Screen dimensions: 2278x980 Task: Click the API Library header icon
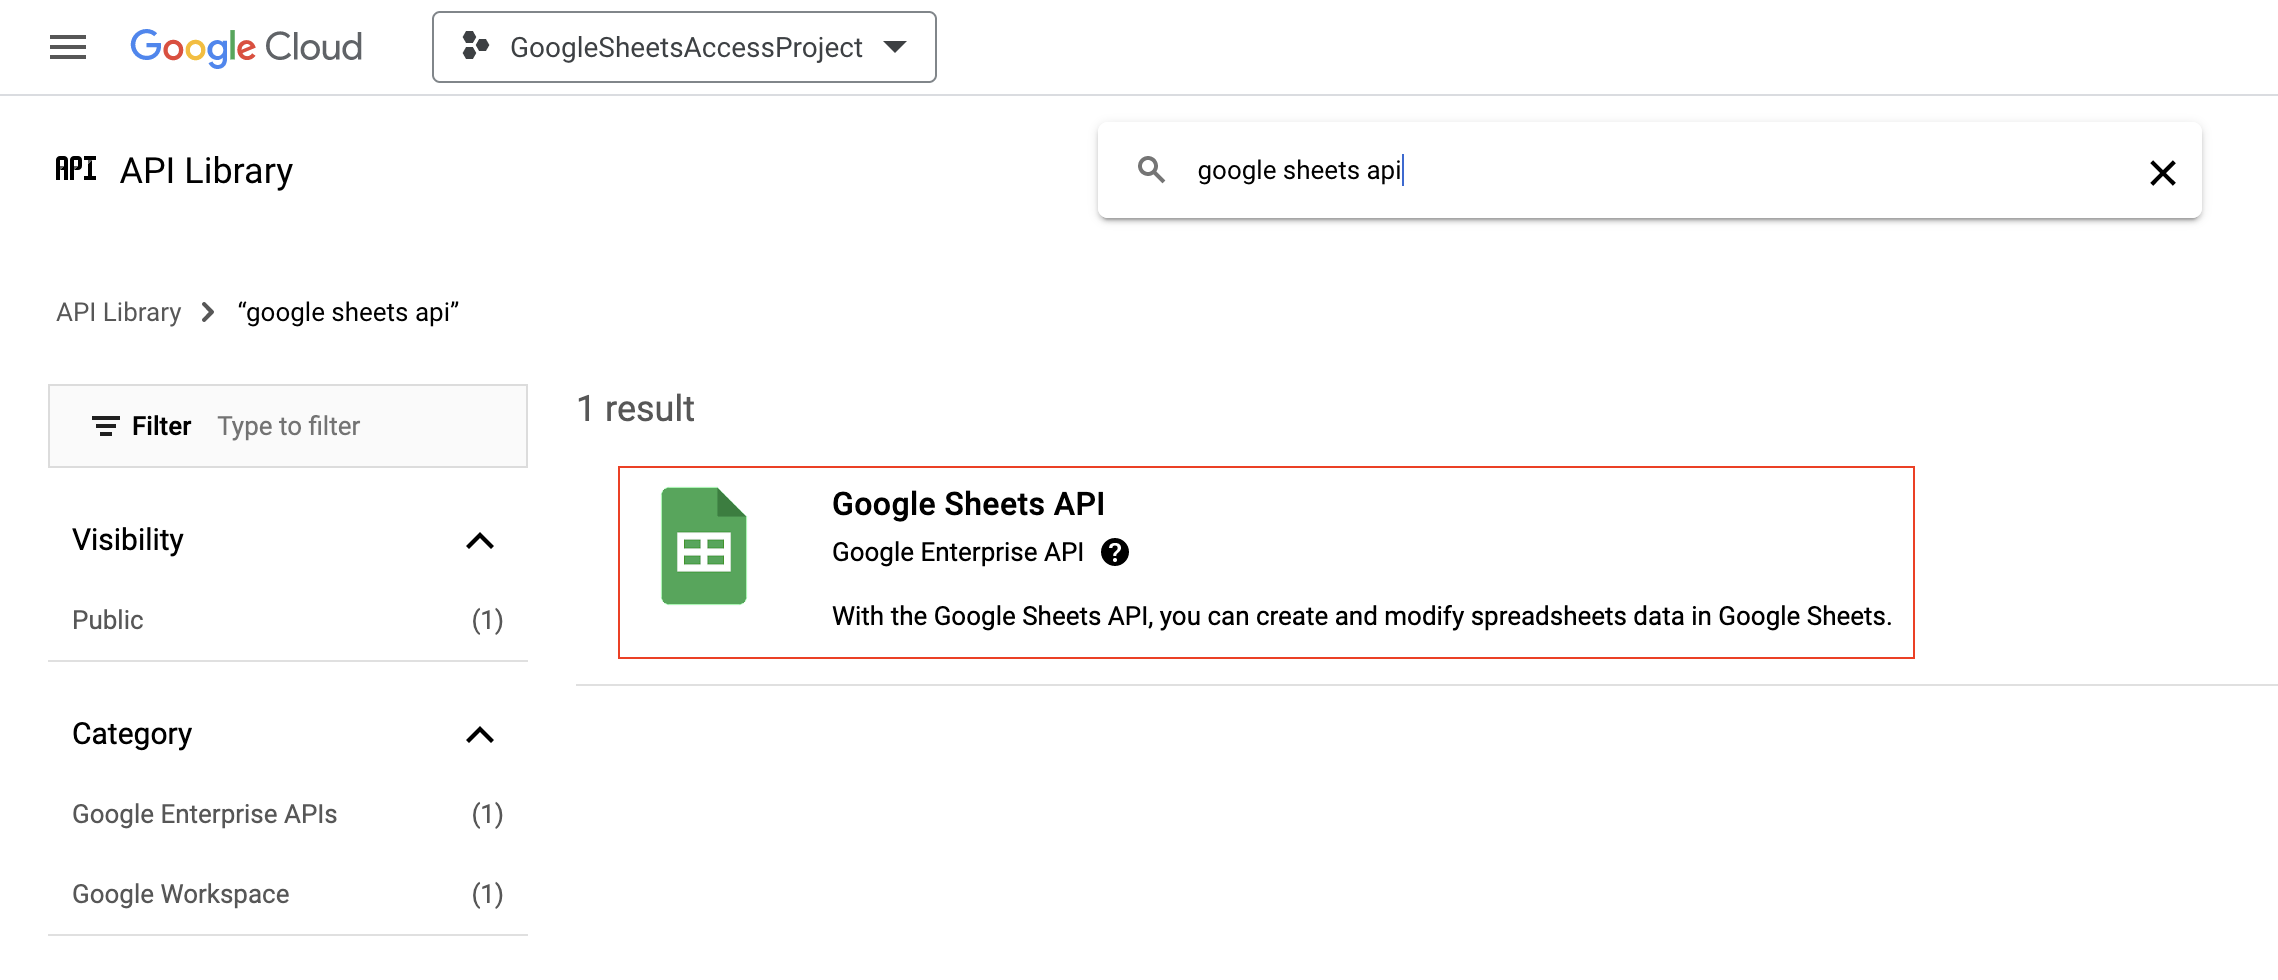(76, 169)
